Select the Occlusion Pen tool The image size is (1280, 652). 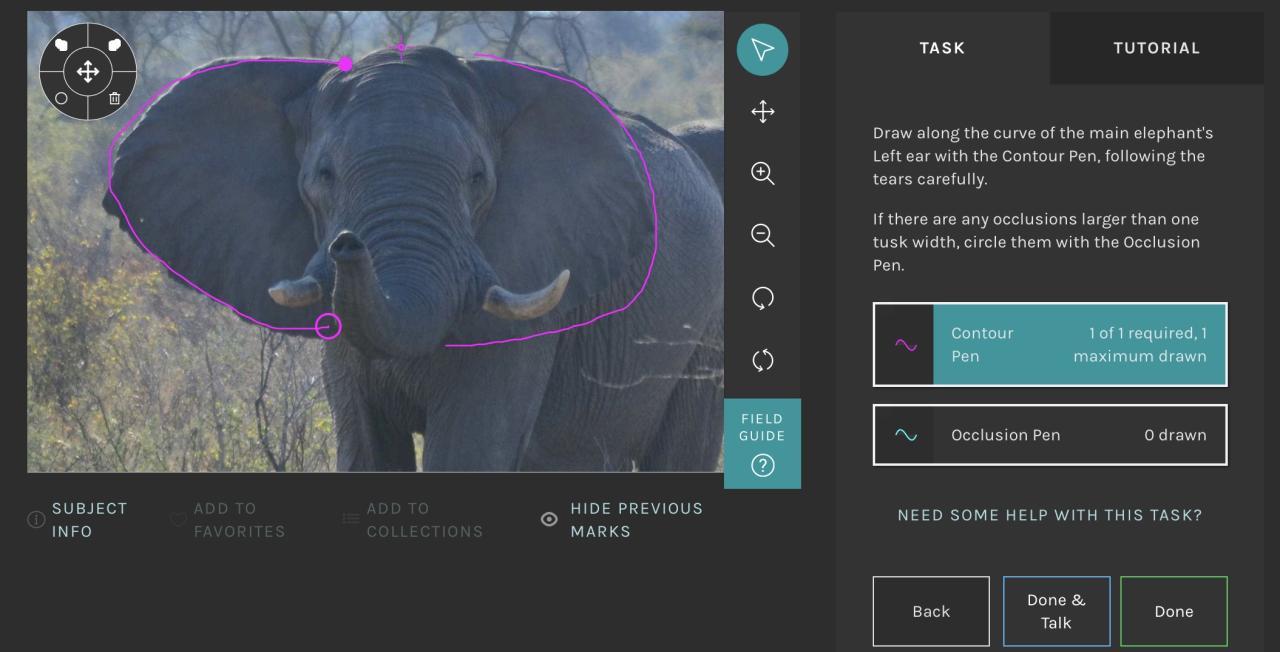tap(1050, 435)
